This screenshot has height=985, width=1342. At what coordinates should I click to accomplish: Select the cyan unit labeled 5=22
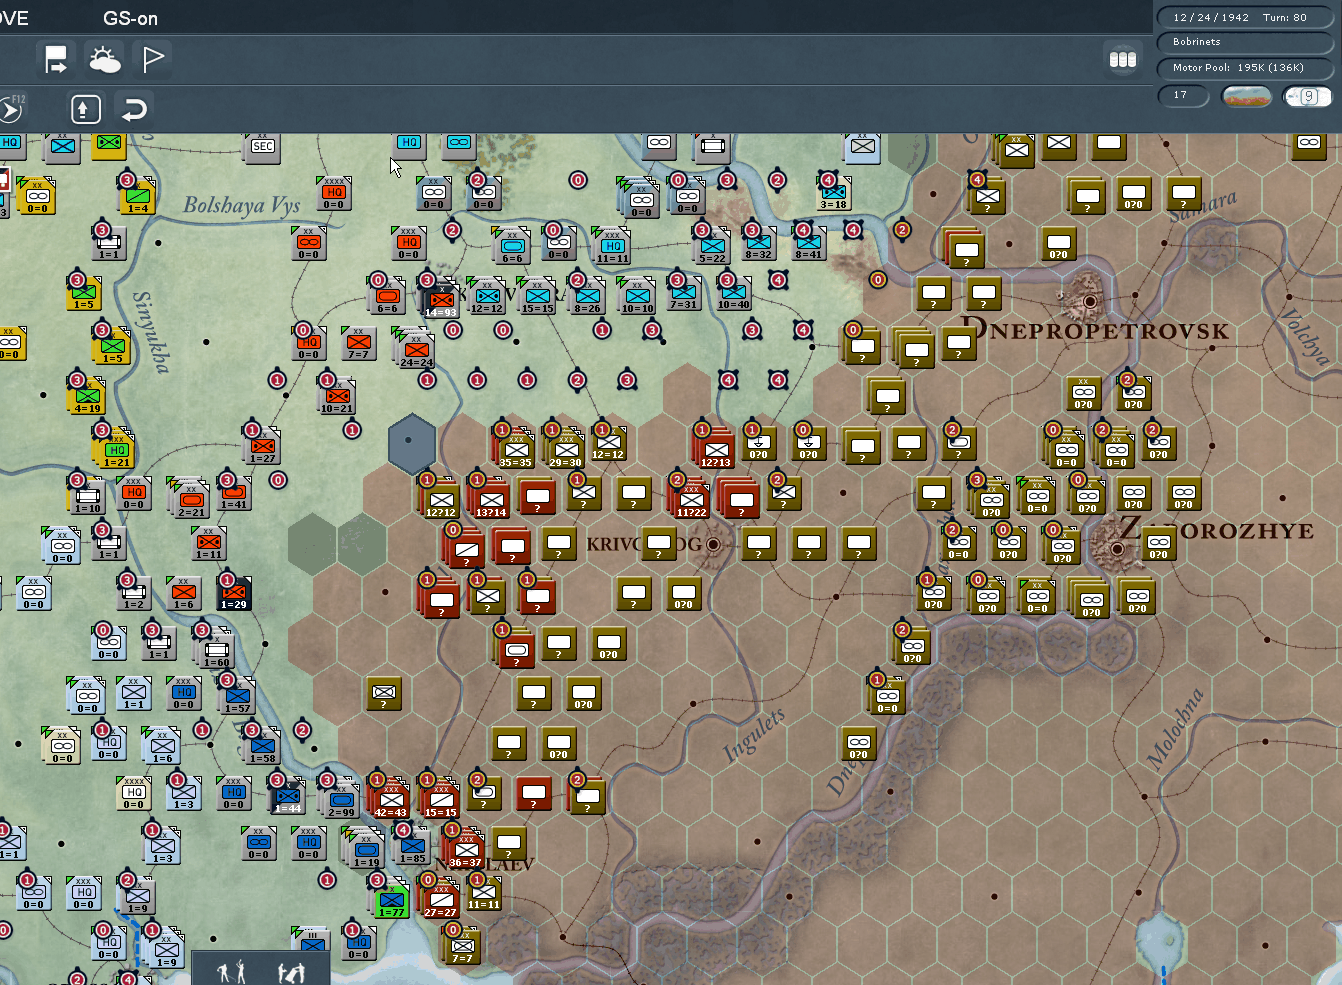coord(712,246)
